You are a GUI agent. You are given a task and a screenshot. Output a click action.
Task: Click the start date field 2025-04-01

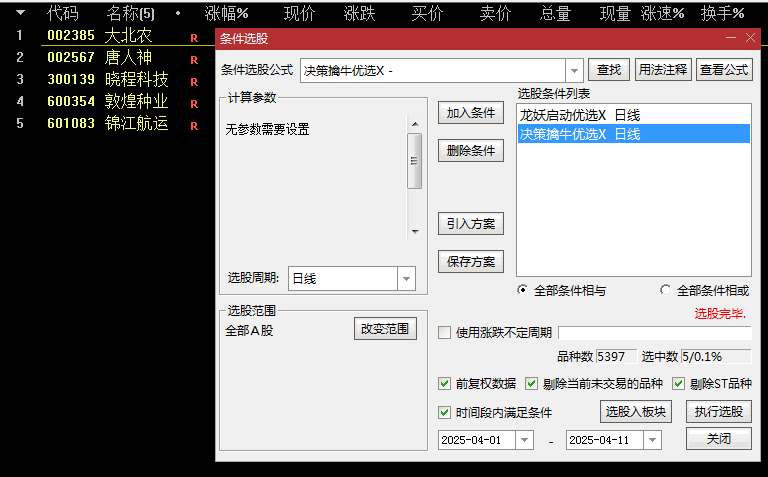pyautogui.click(x=477, y=440)
